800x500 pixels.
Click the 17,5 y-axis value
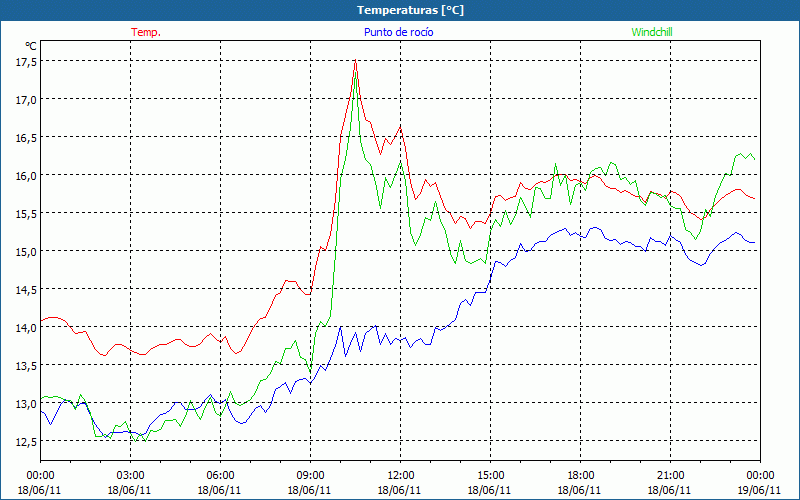click(27, 61)
